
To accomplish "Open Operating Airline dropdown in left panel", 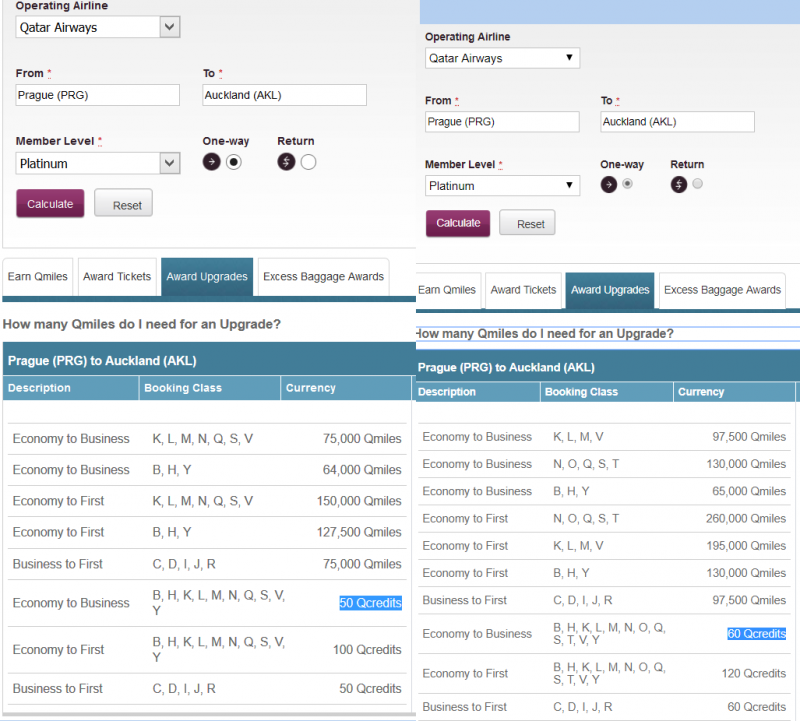I will pos(97,27).
